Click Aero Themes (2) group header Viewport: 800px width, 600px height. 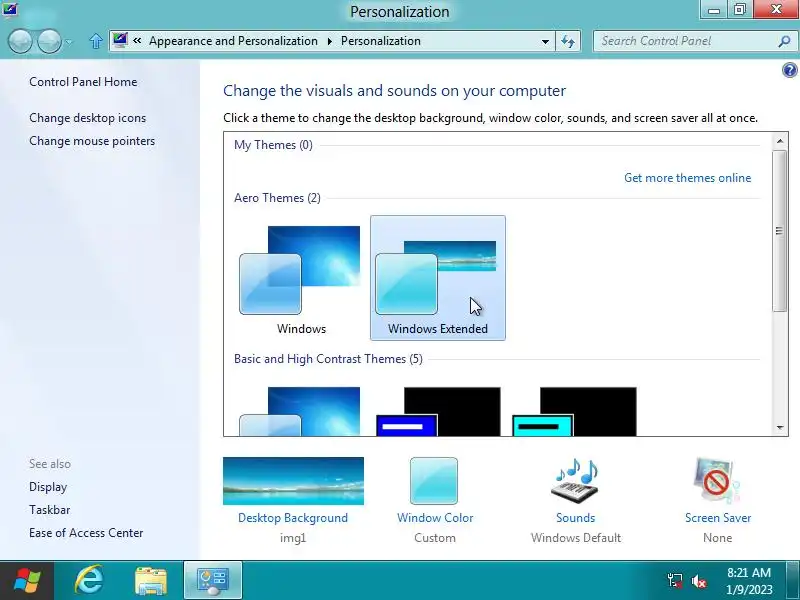[x=277, y=198]
